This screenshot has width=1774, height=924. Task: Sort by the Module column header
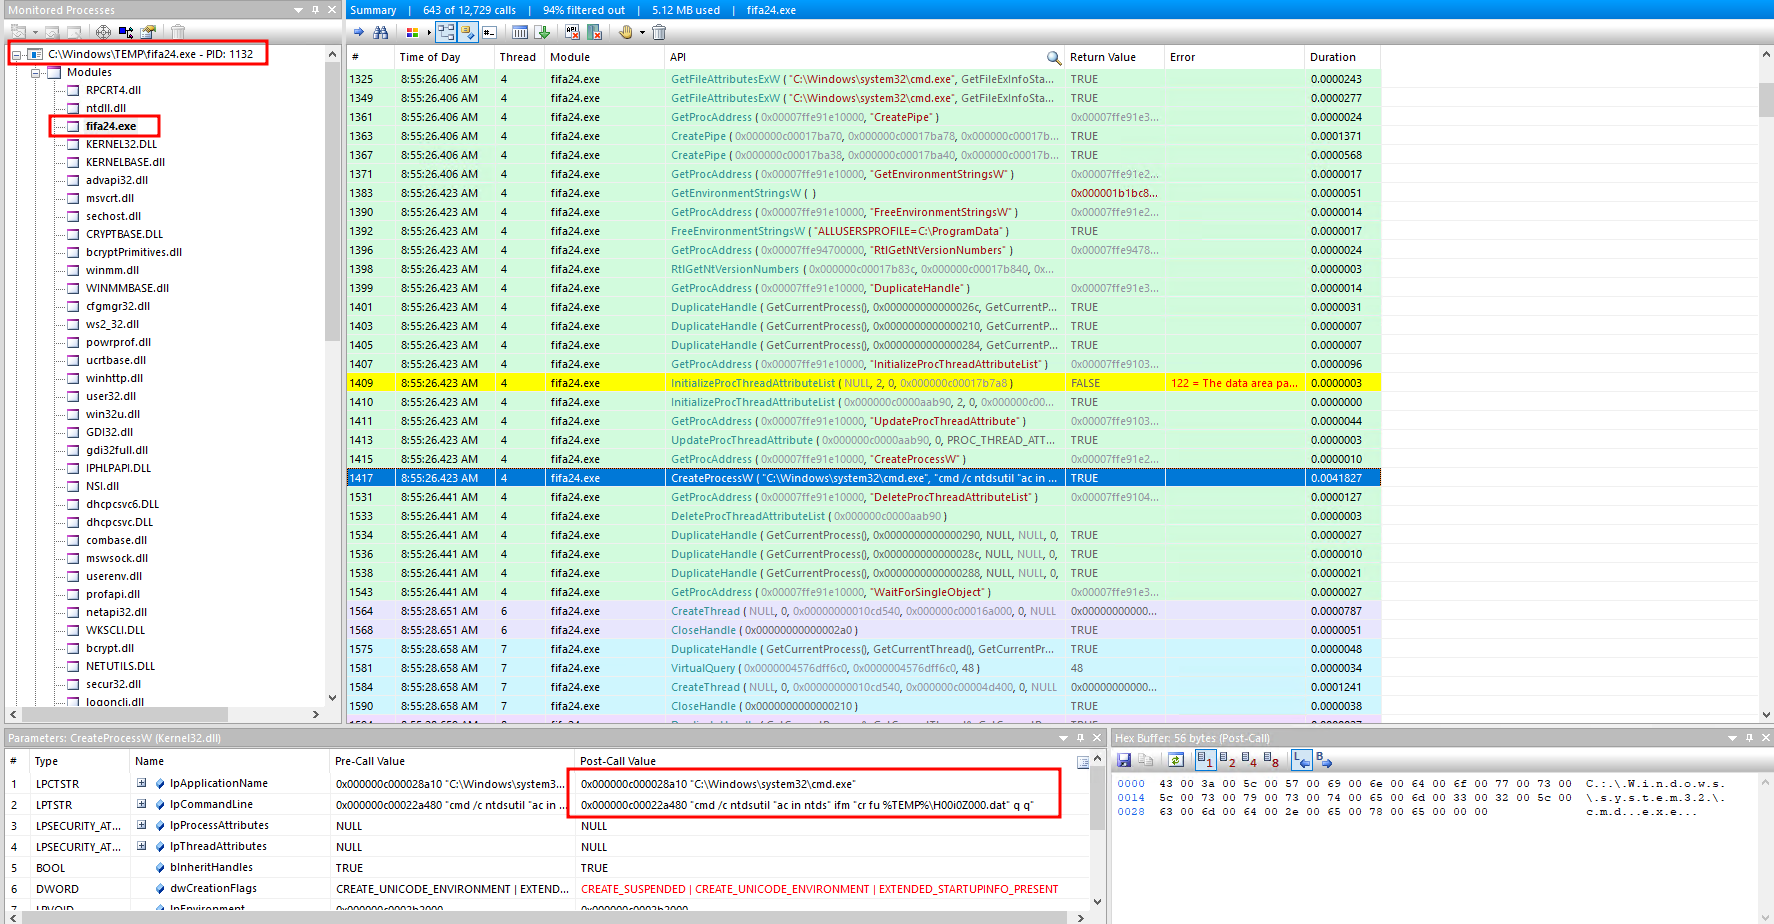(x=605, y=58)
